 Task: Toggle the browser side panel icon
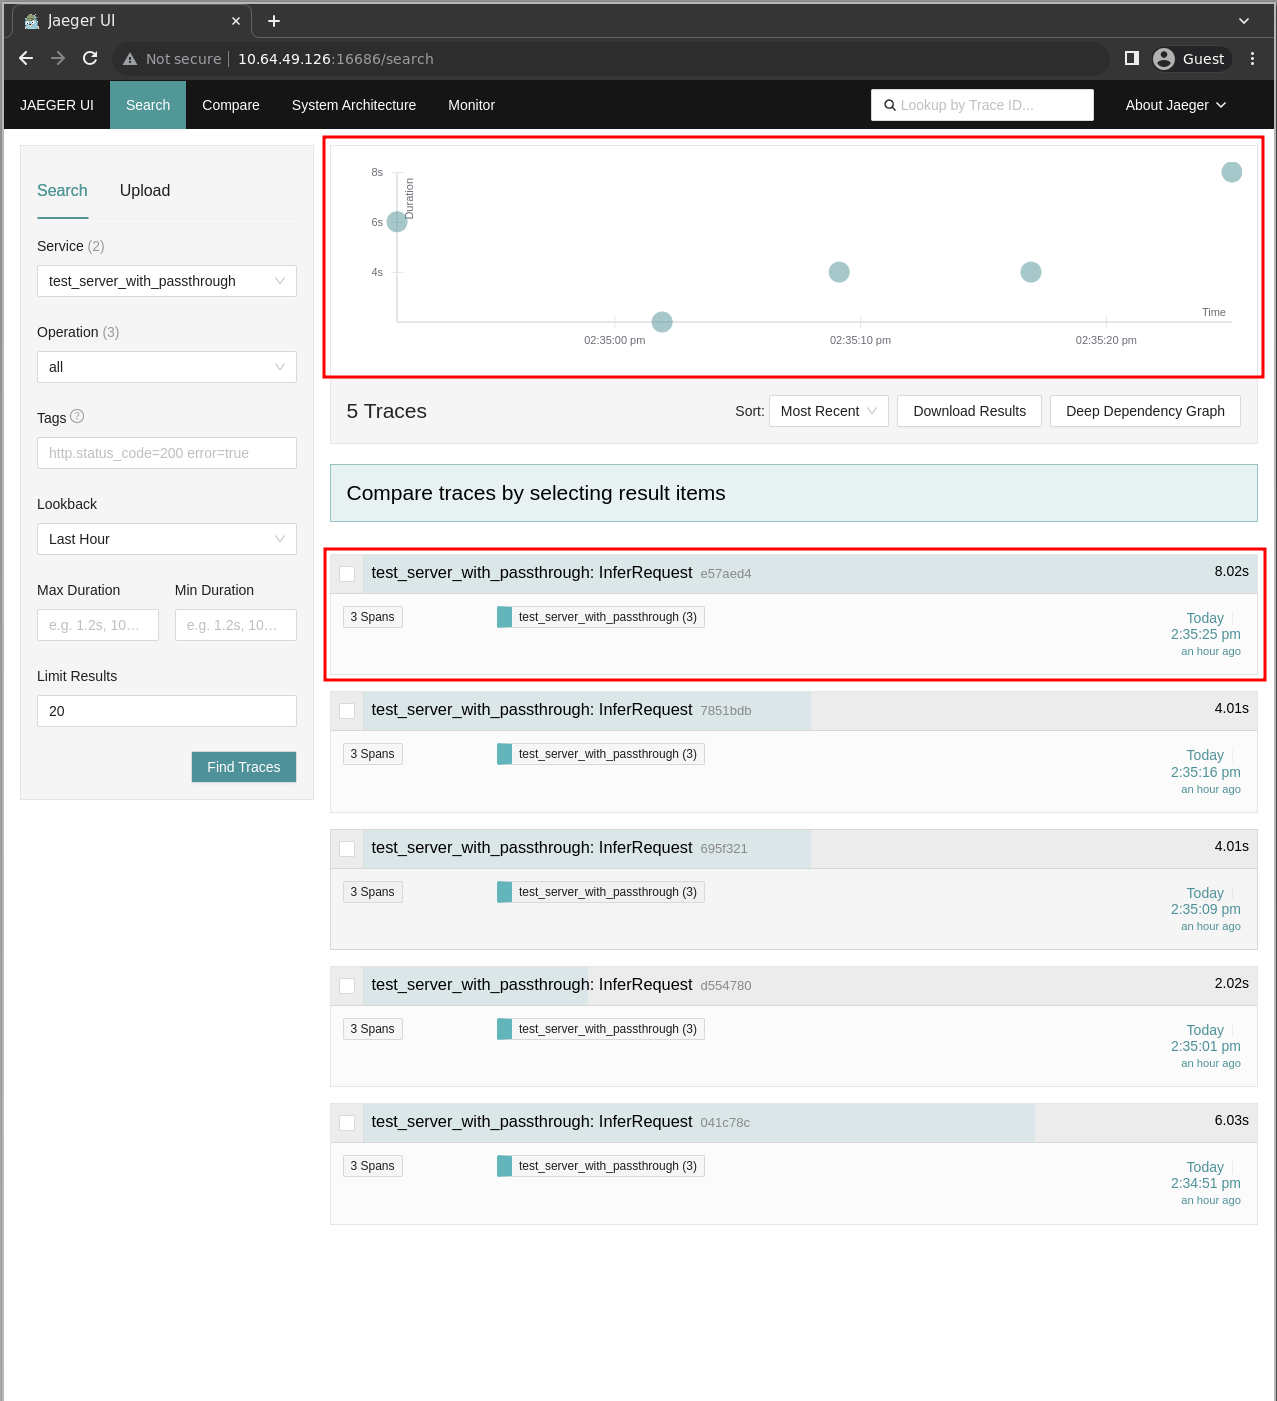[1132, 59]
